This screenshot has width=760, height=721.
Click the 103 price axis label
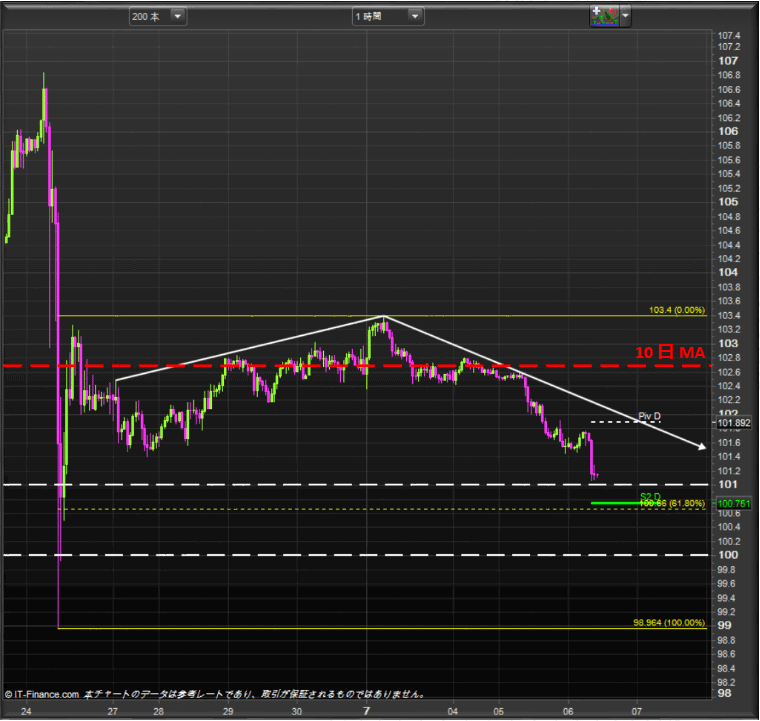728,344
